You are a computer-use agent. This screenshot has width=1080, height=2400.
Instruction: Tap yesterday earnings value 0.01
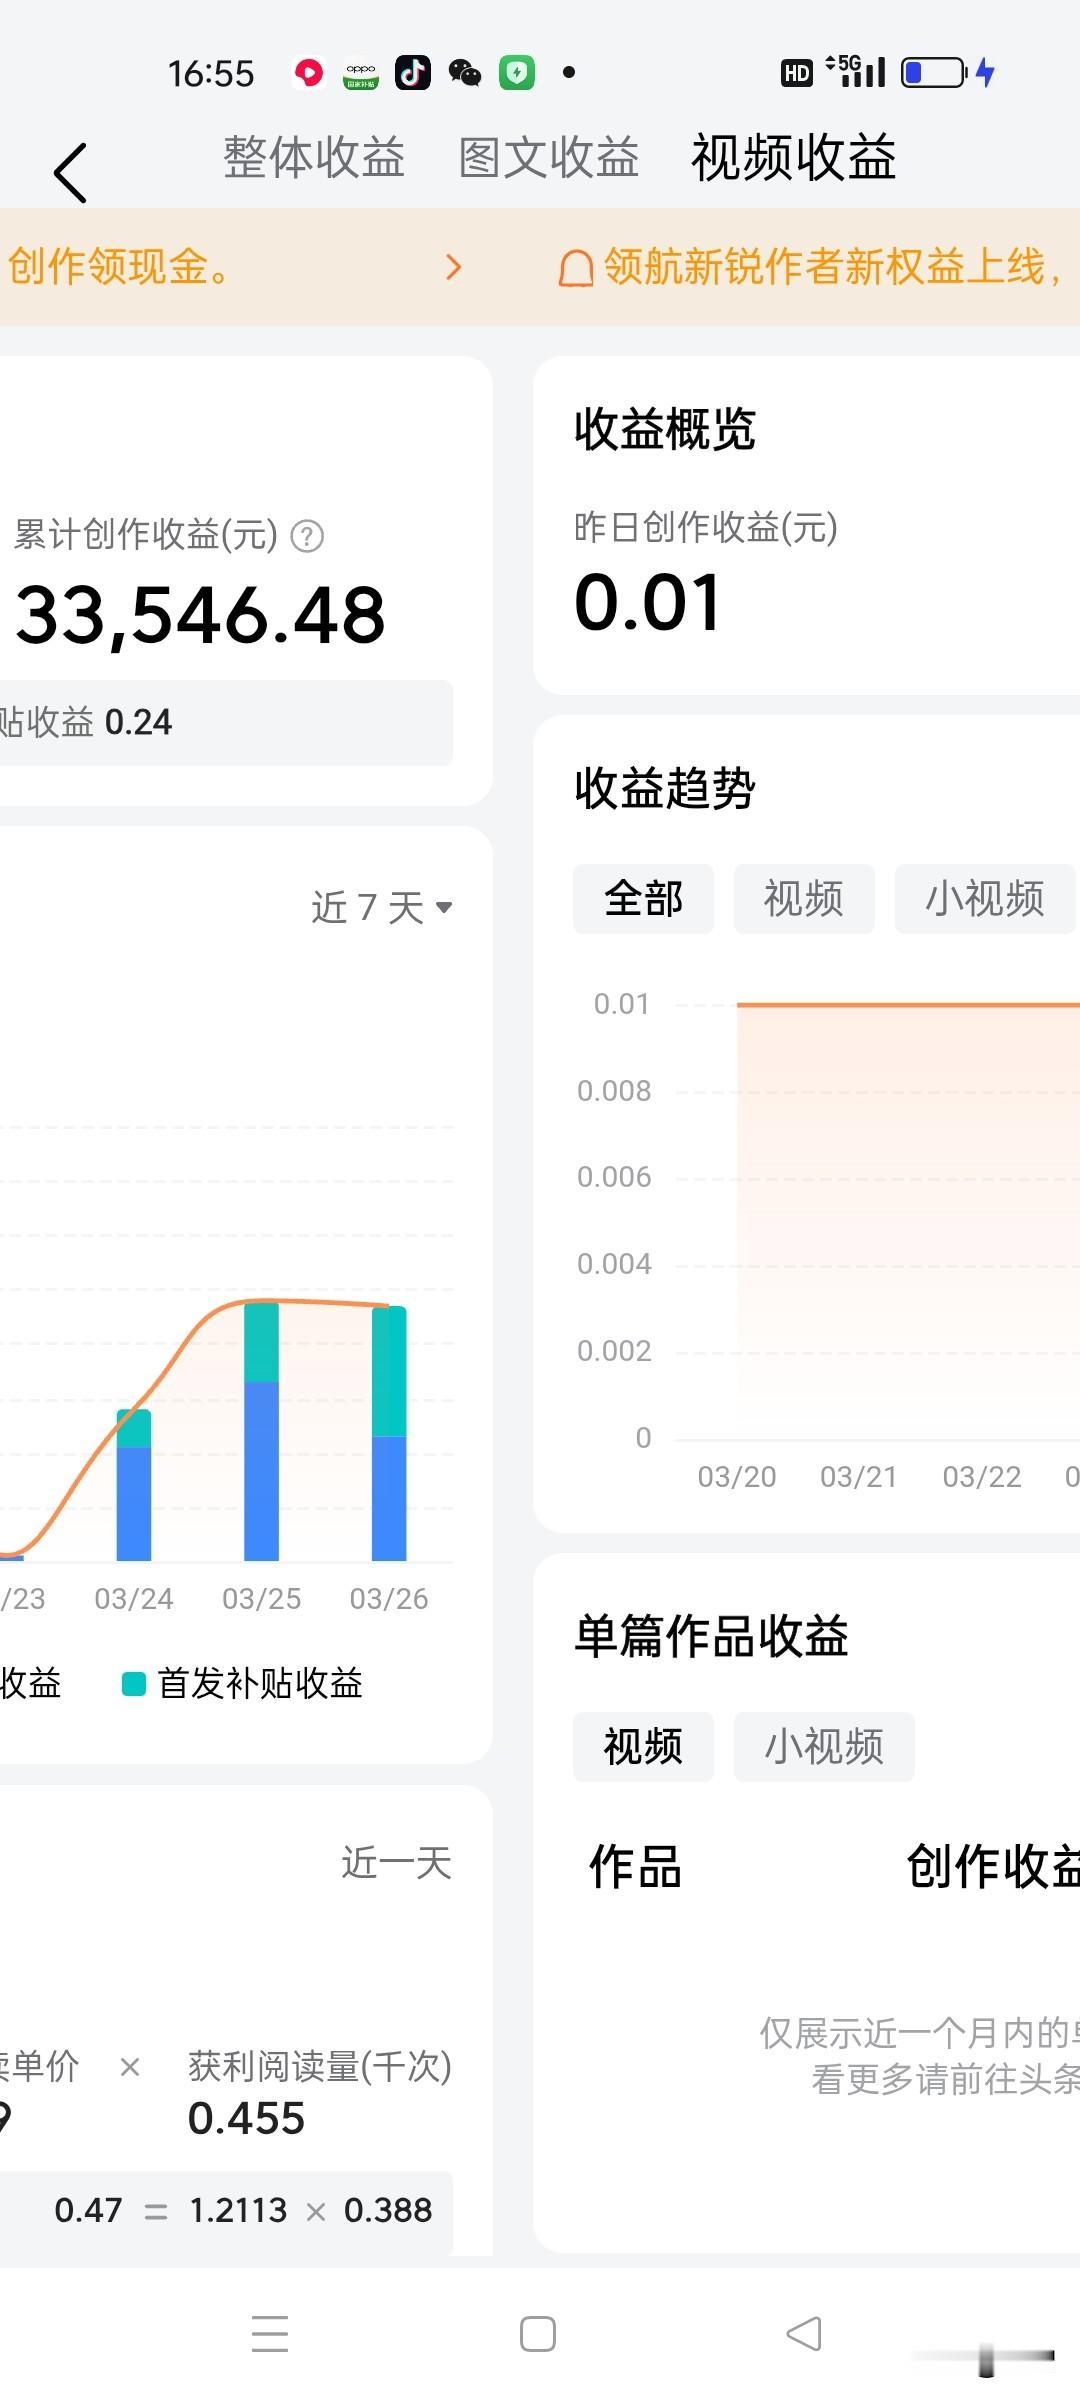[x=647, y=603]
